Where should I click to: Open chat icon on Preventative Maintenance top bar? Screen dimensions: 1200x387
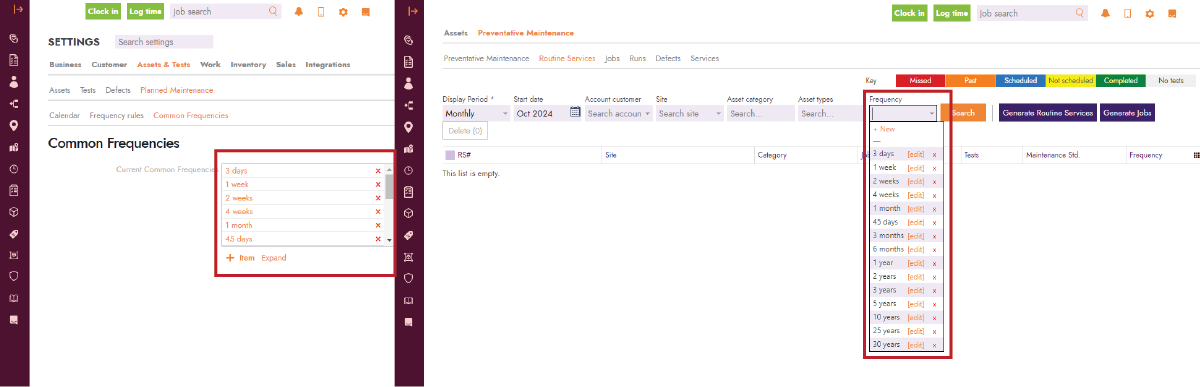click(x=1172, y=14)
